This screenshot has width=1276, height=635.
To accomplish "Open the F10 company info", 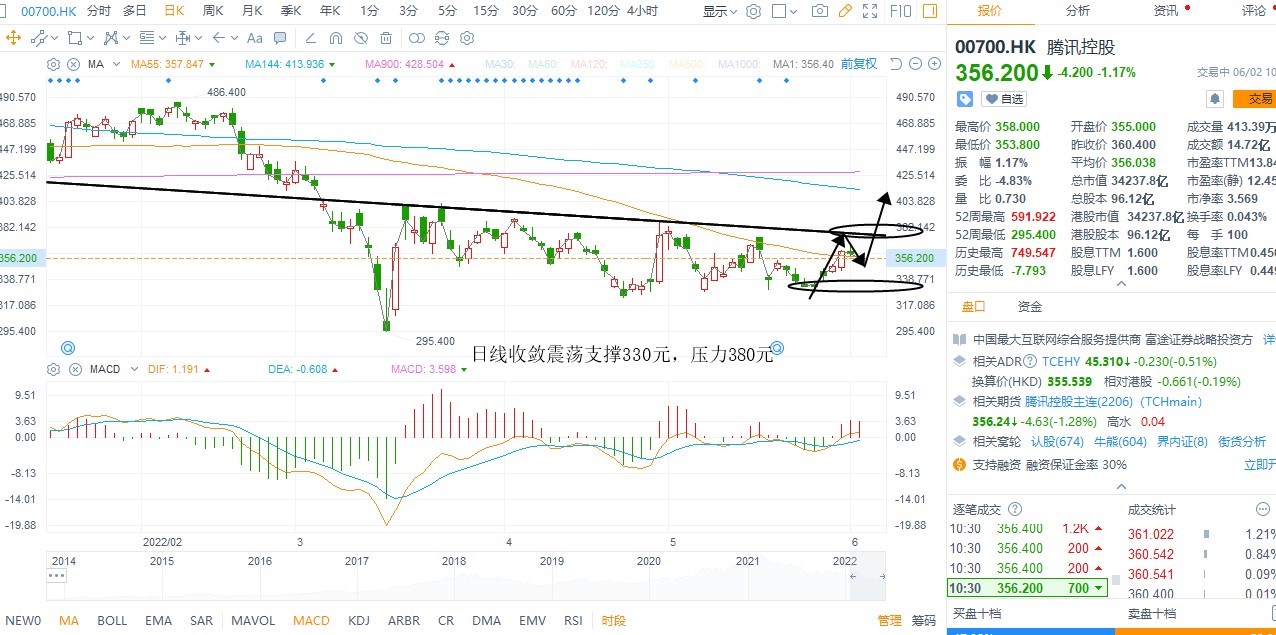I will point(900,11).
